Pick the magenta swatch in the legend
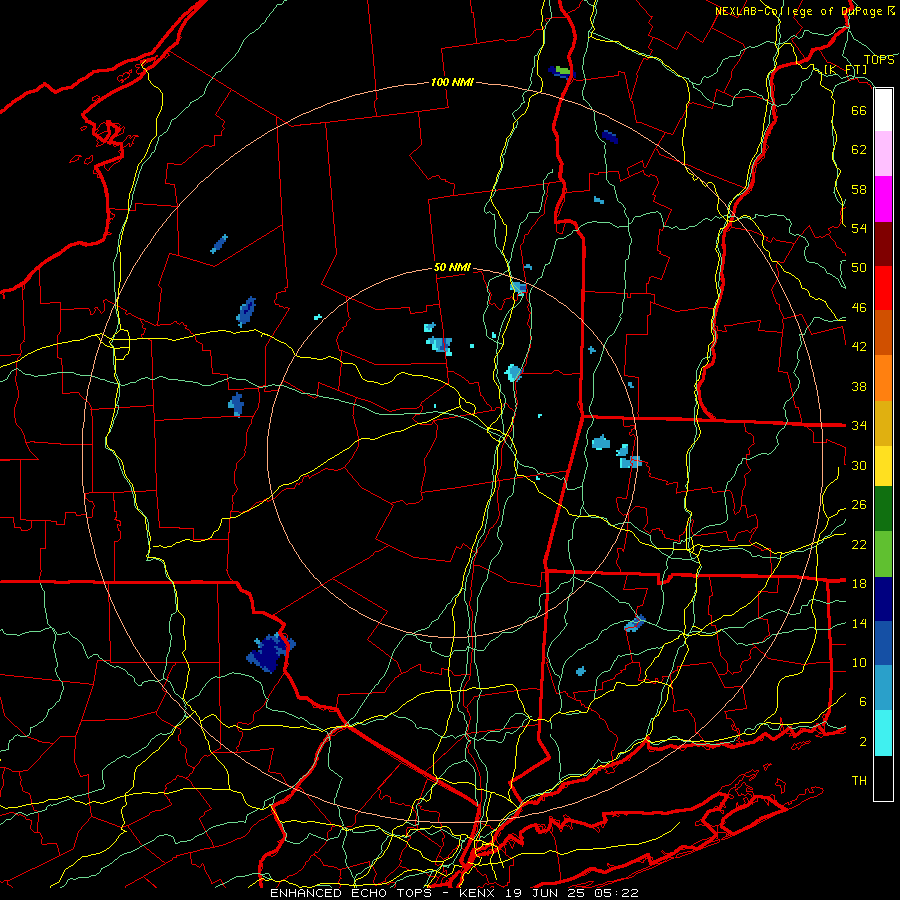Image resolution: width=900 pixels, height=900 pixels. click(883, 199)
